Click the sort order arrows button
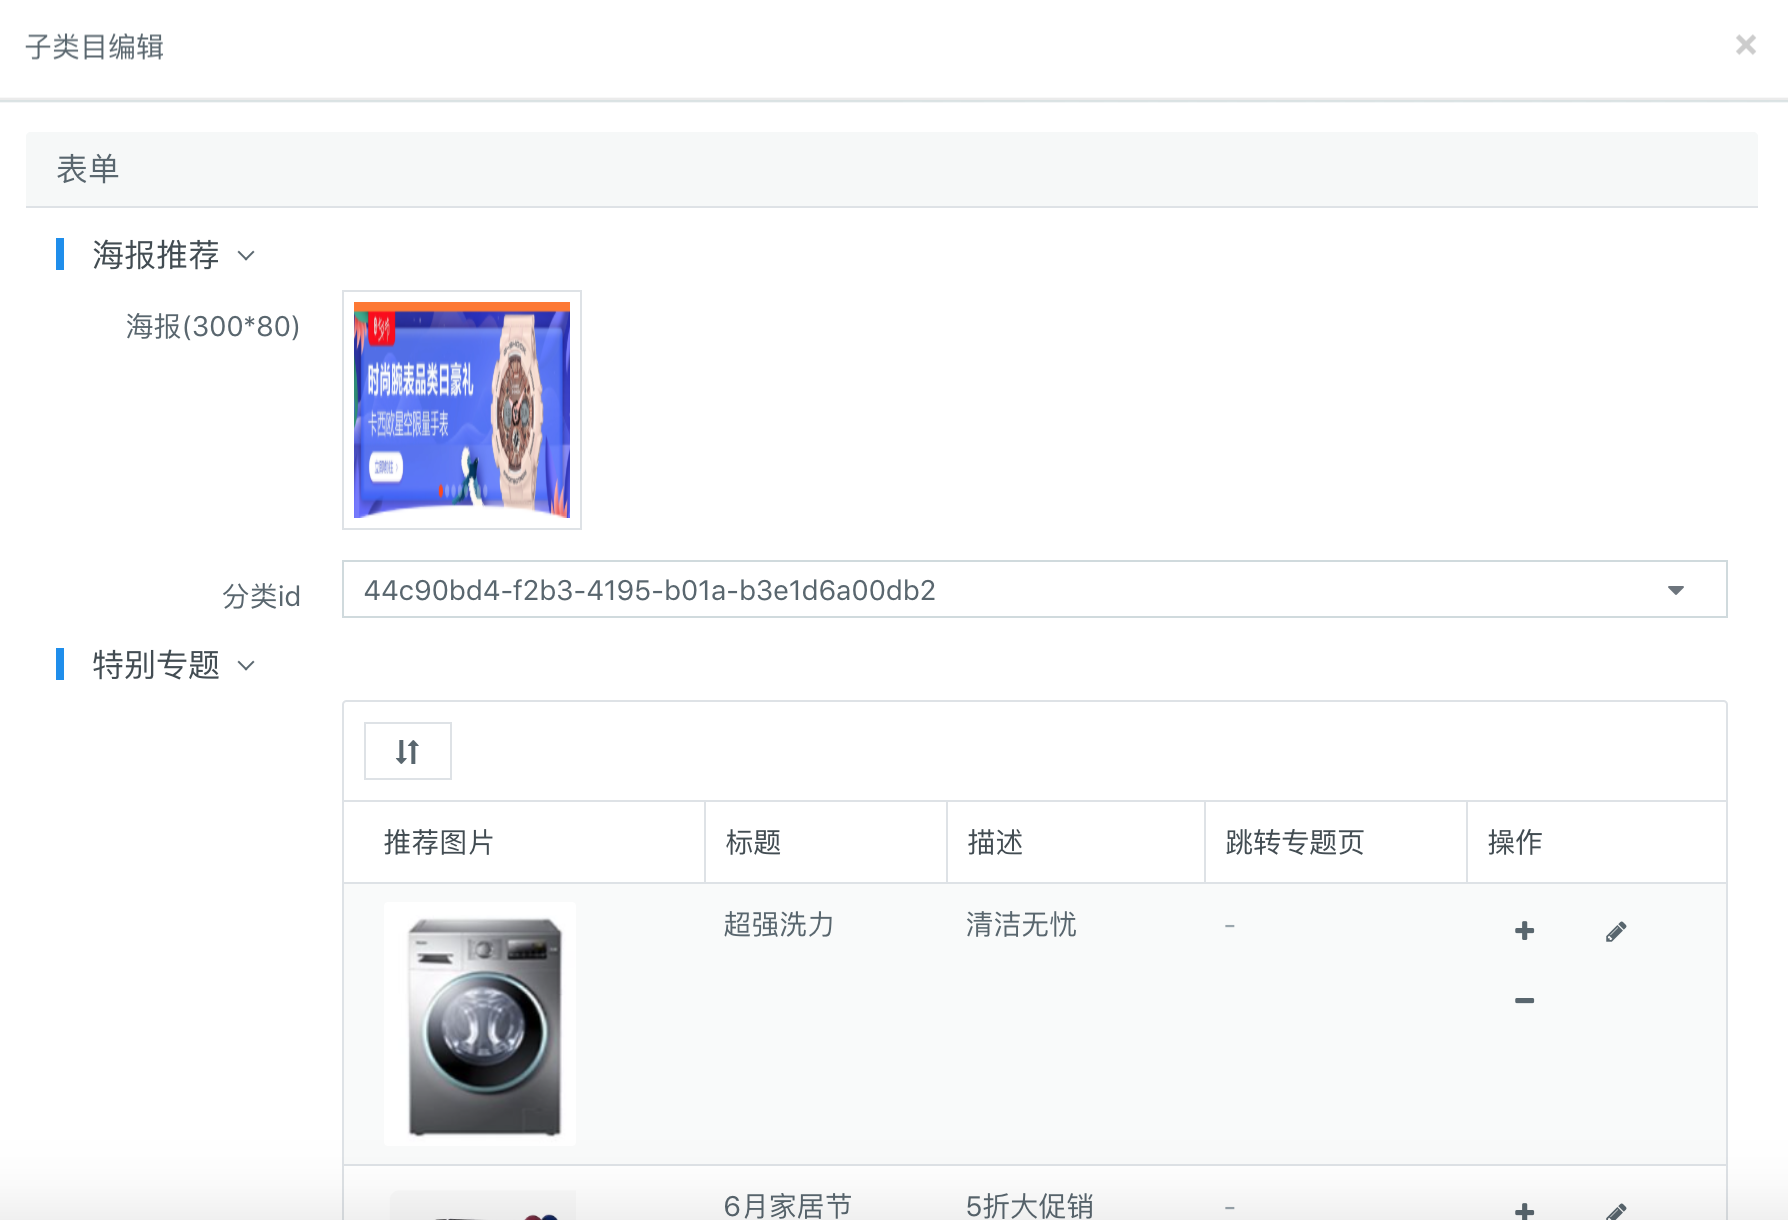The height and width of the screenshot is (1220, 1788). click(x=407, y=751)
